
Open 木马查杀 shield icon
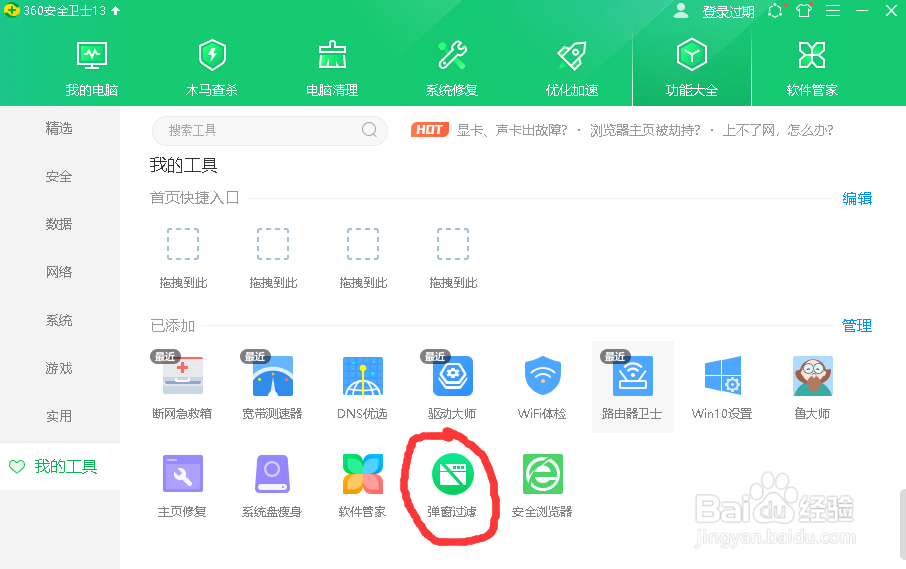pos(212,55)
